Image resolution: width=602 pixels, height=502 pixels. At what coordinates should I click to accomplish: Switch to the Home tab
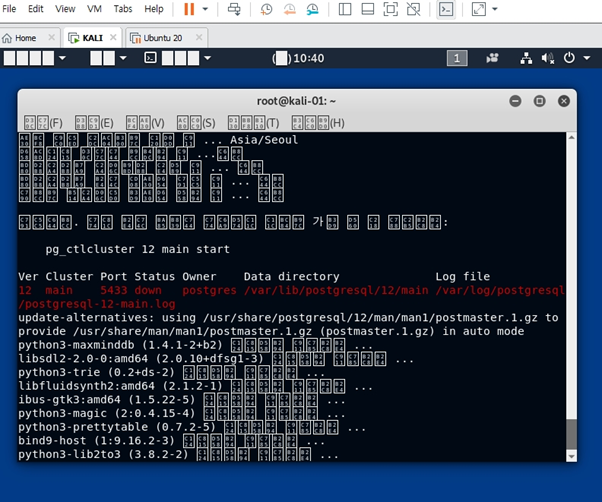(x=25, y=38)
